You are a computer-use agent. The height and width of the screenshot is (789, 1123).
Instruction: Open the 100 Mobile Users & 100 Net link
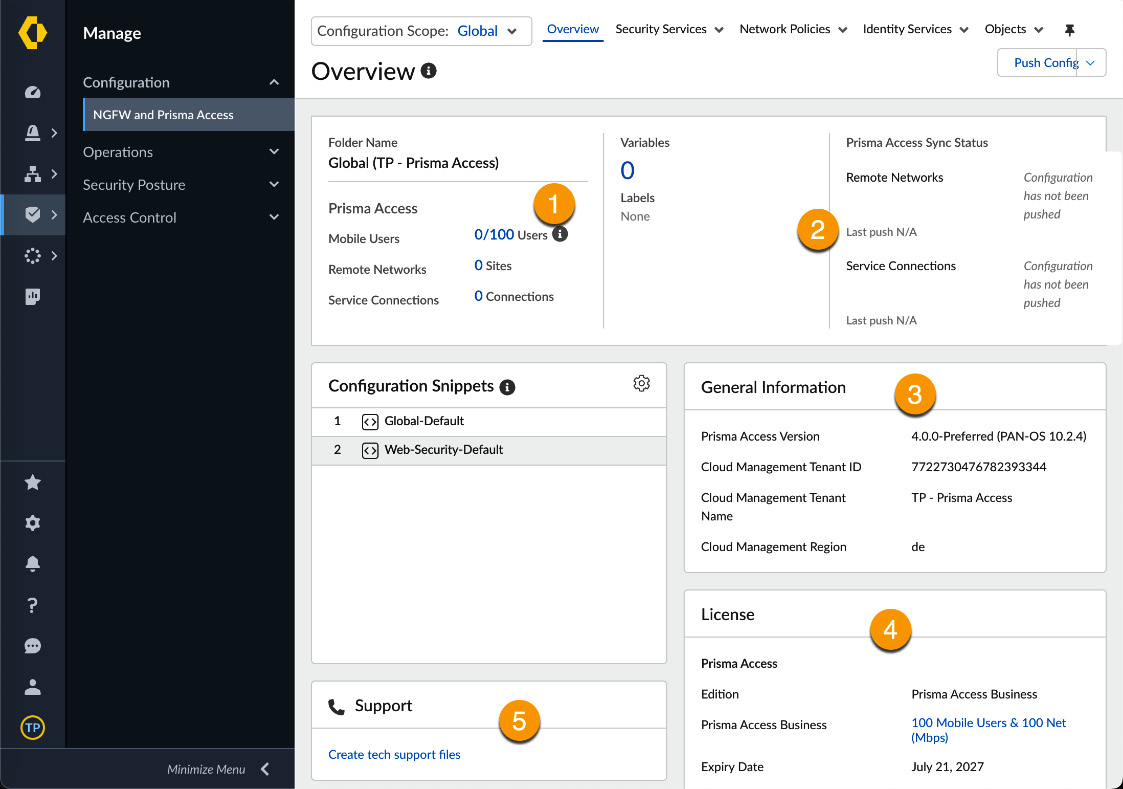tap(988, 730)
